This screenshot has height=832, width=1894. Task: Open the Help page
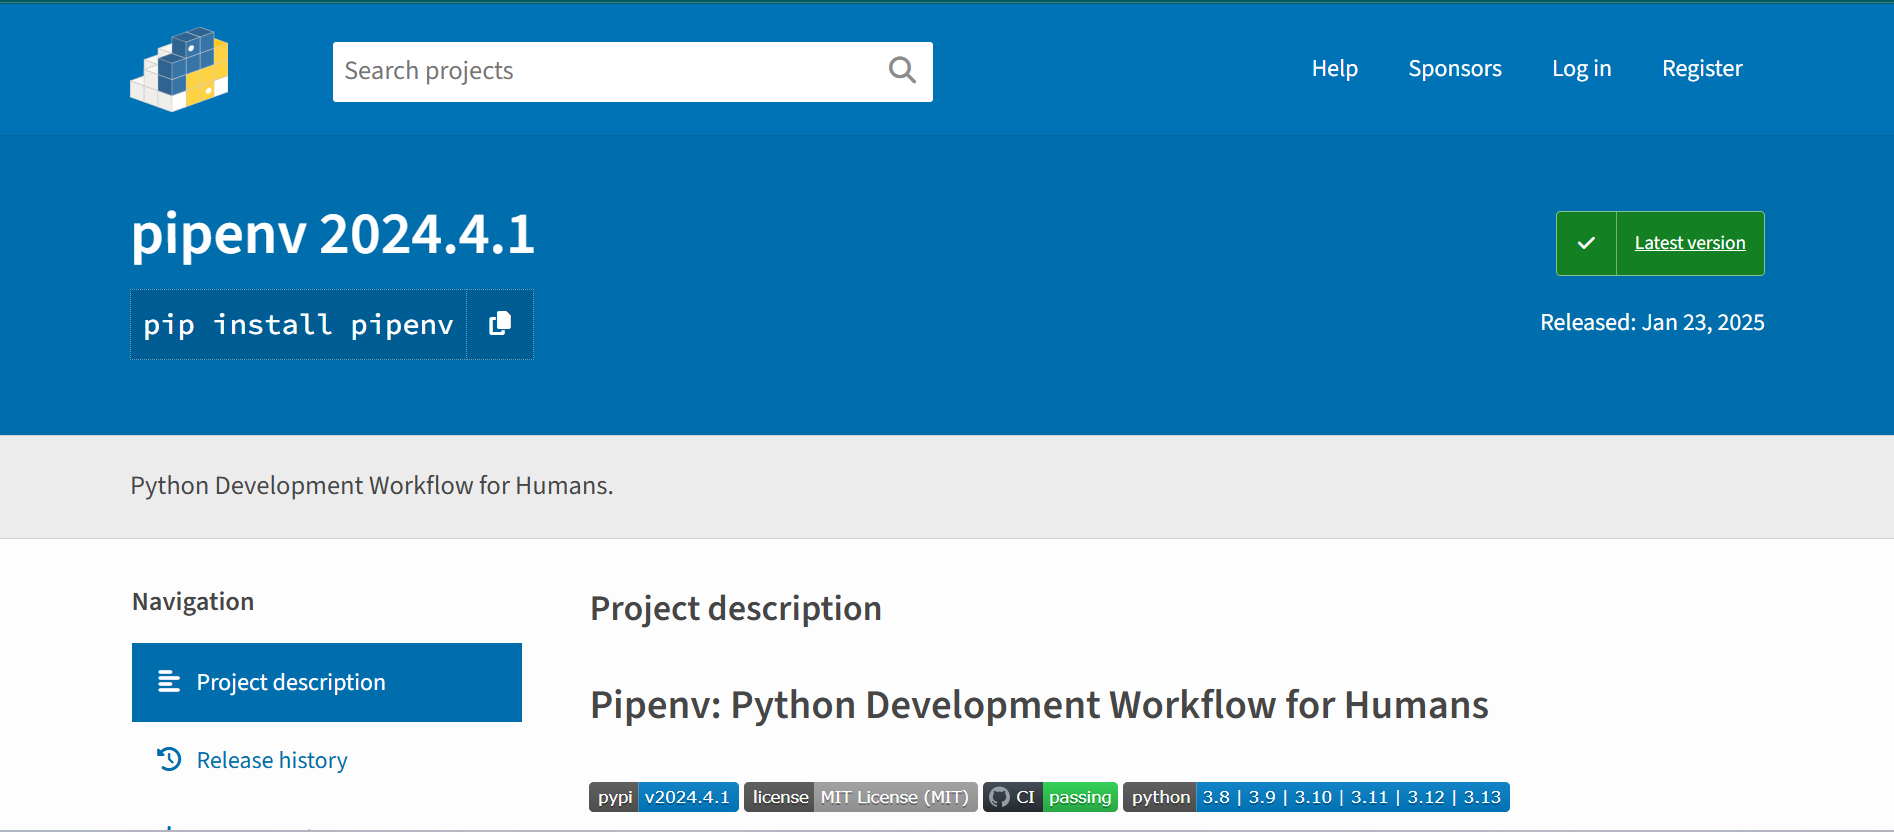[x=1334, y=69]
